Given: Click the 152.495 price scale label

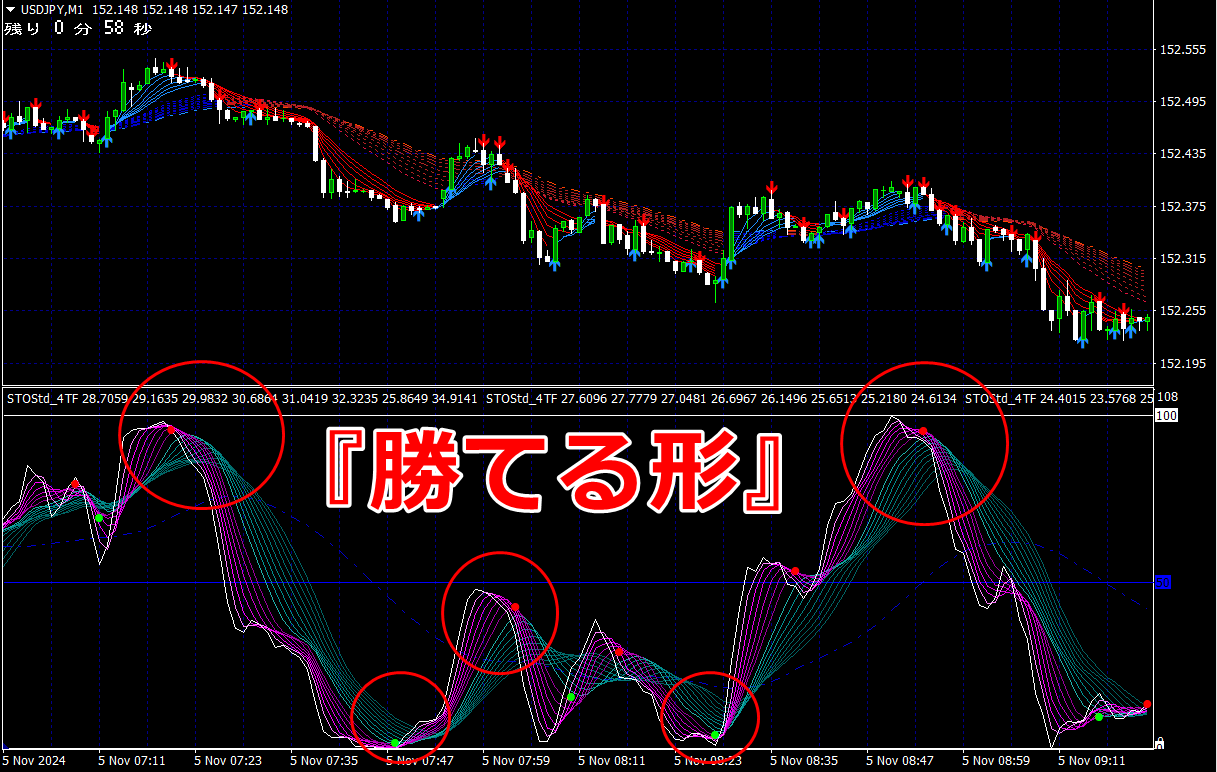Looking at the screenshot, I should pyautogui.click(x=1182, y=102).
